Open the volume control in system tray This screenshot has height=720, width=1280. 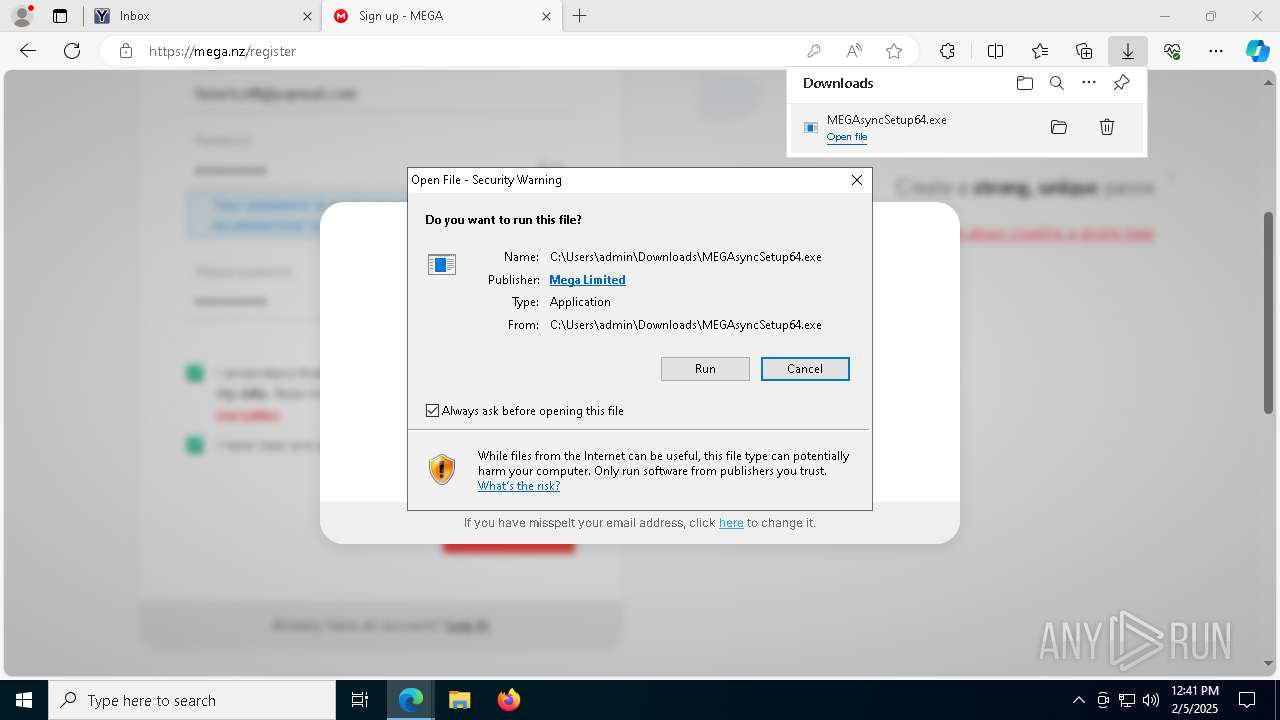coord(1151,700)
